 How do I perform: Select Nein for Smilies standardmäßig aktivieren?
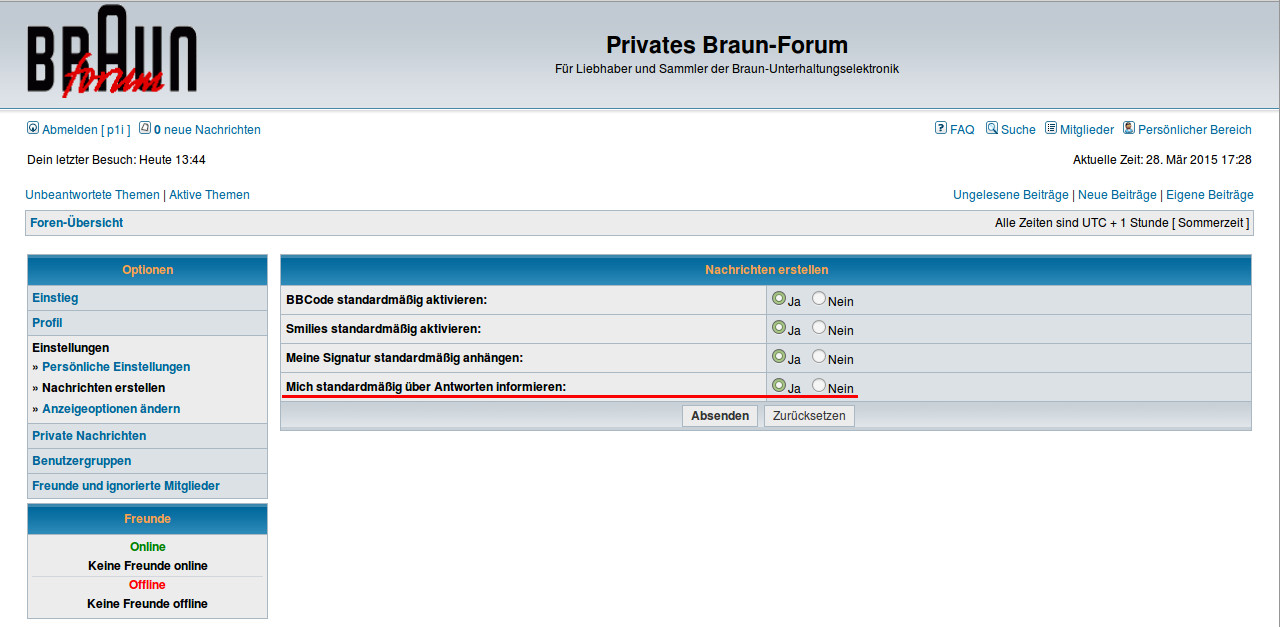(x=819, y=328)
